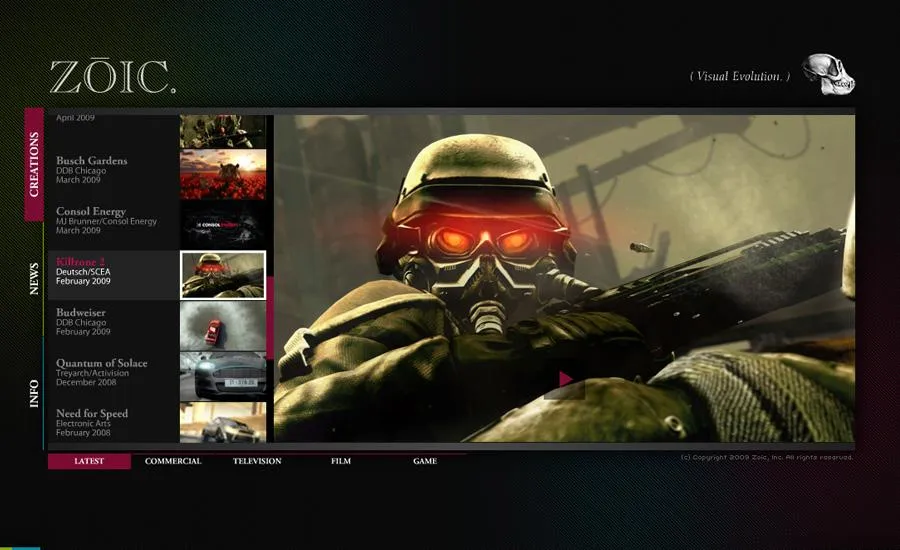
Task: Open the CREATIONS side tab
Action: (x=34, y=164)
